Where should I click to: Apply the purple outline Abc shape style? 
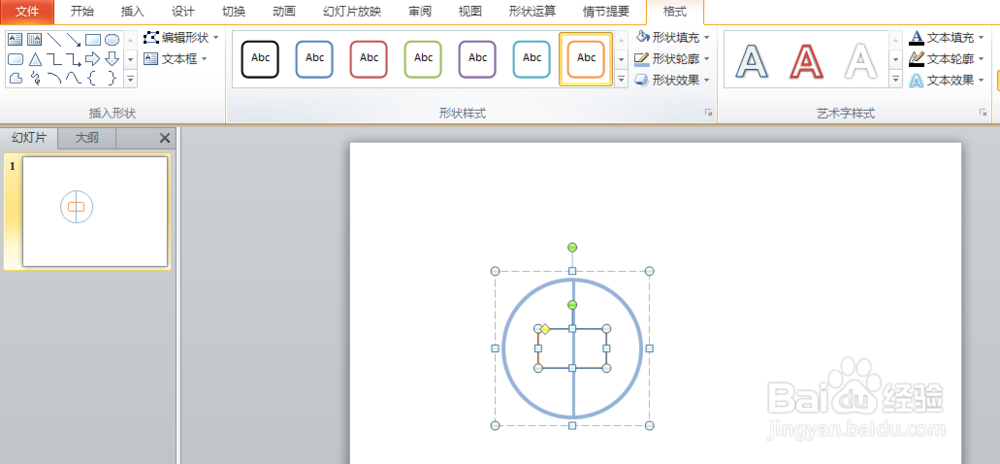click(478, 59)
